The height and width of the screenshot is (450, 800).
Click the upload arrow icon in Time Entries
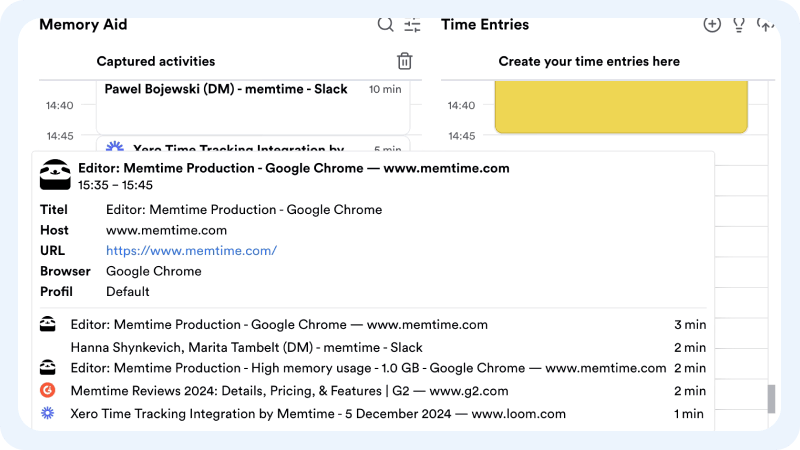[766, 25]
